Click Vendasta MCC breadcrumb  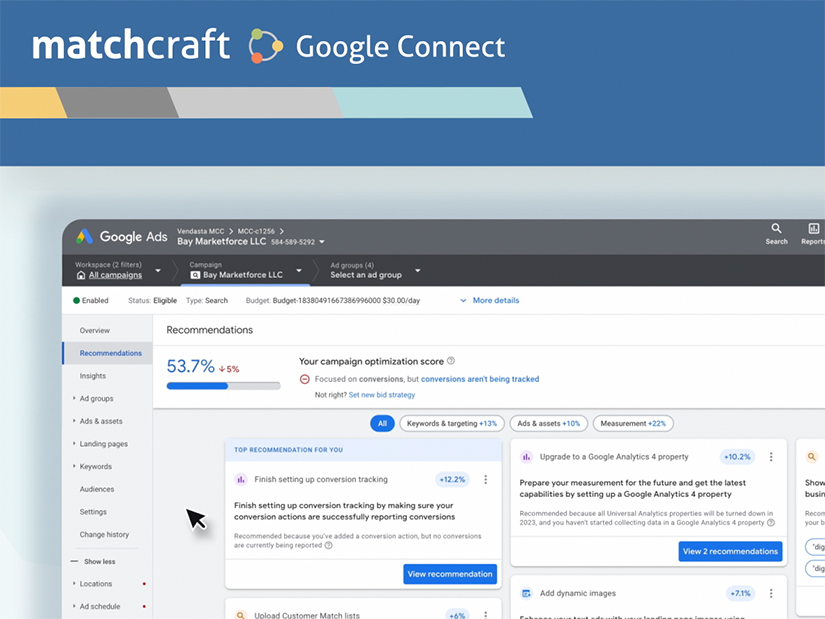(200, 231)
